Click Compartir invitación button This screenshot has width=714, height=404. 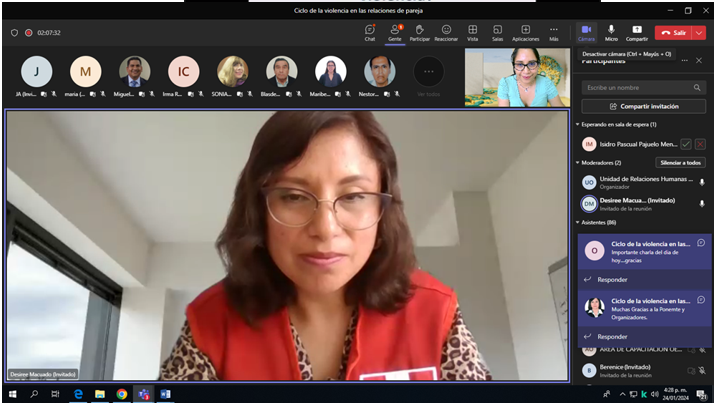click(x=644, y=107)
